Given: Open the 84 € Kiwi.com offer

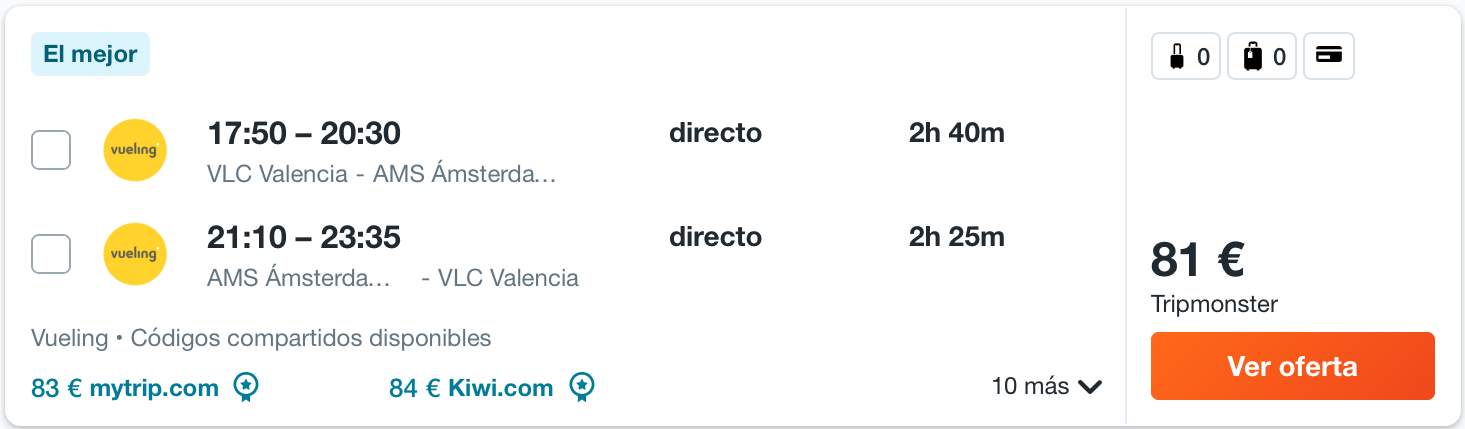Looking at the screenshot, I should (x=471, y=388).
